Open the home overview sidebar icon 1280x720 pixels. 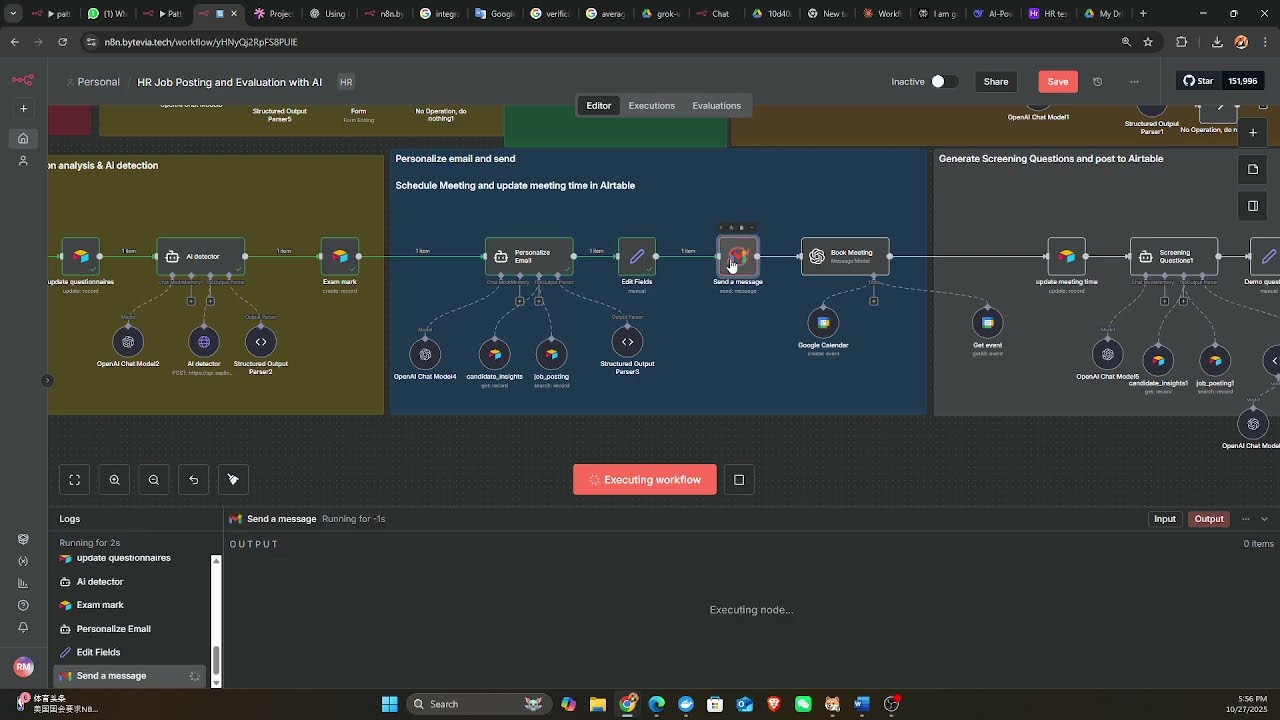(23, 138)
